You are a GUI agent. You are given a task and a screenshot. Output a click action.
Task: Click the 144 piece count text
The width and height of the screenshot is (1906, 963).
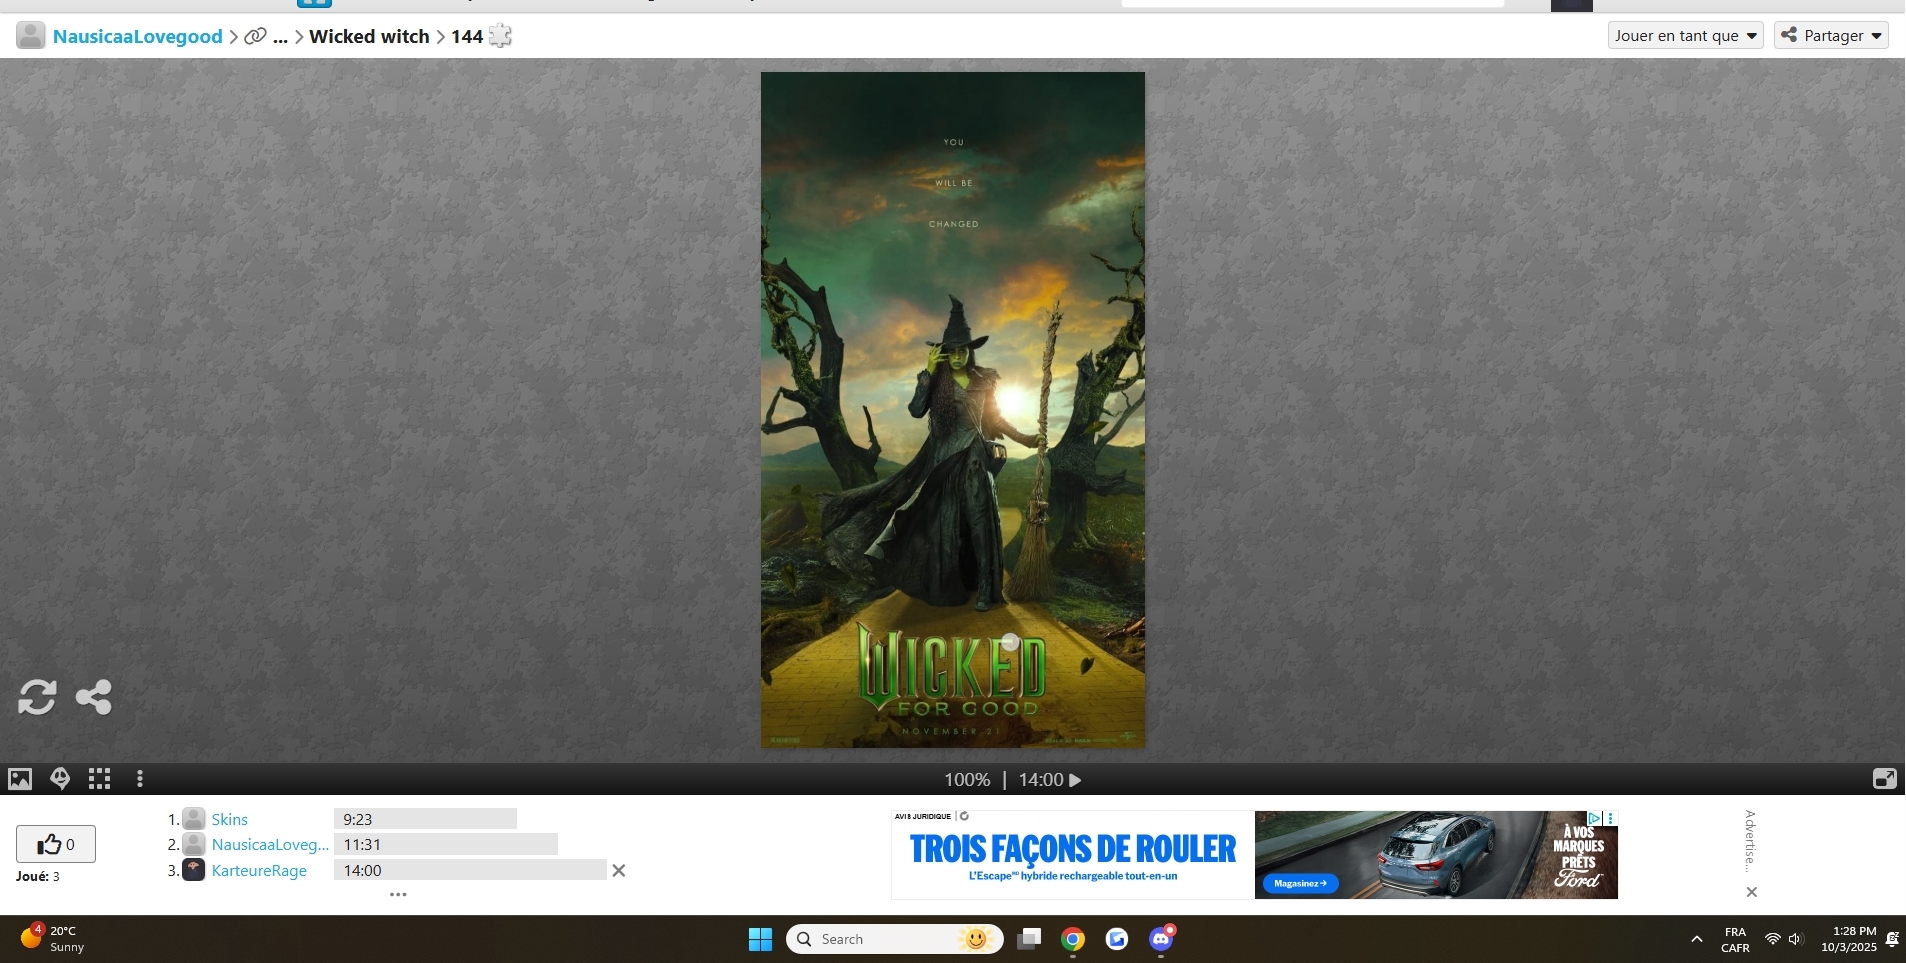click(x=467, y=37)
